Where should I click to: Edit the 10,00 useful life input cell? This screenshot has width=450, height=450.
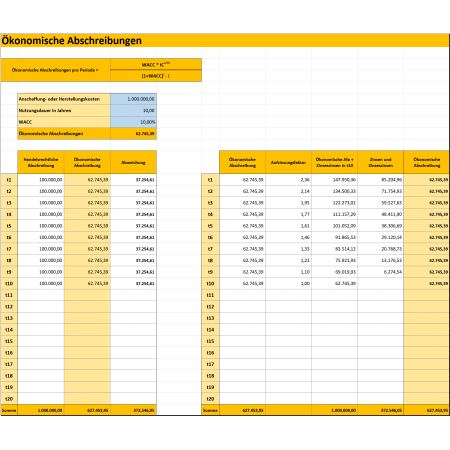click(133, 110)
